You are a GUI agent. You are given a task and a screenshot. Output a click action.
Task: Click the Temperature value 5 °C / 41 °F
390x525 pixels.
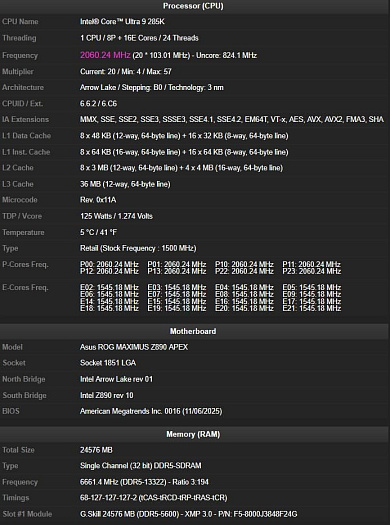(x=98, y=232)
